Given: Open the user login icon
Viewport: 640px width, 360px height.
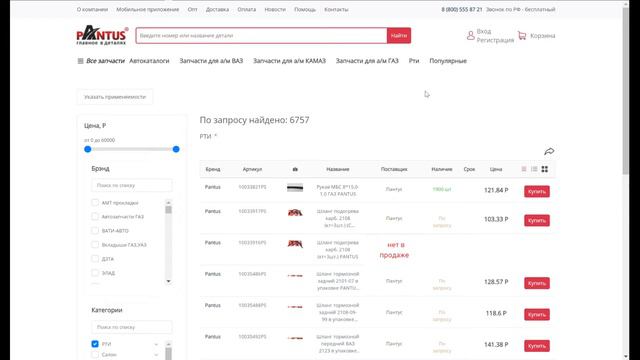Looking at the screenshot, I should (x=471, y=36).
